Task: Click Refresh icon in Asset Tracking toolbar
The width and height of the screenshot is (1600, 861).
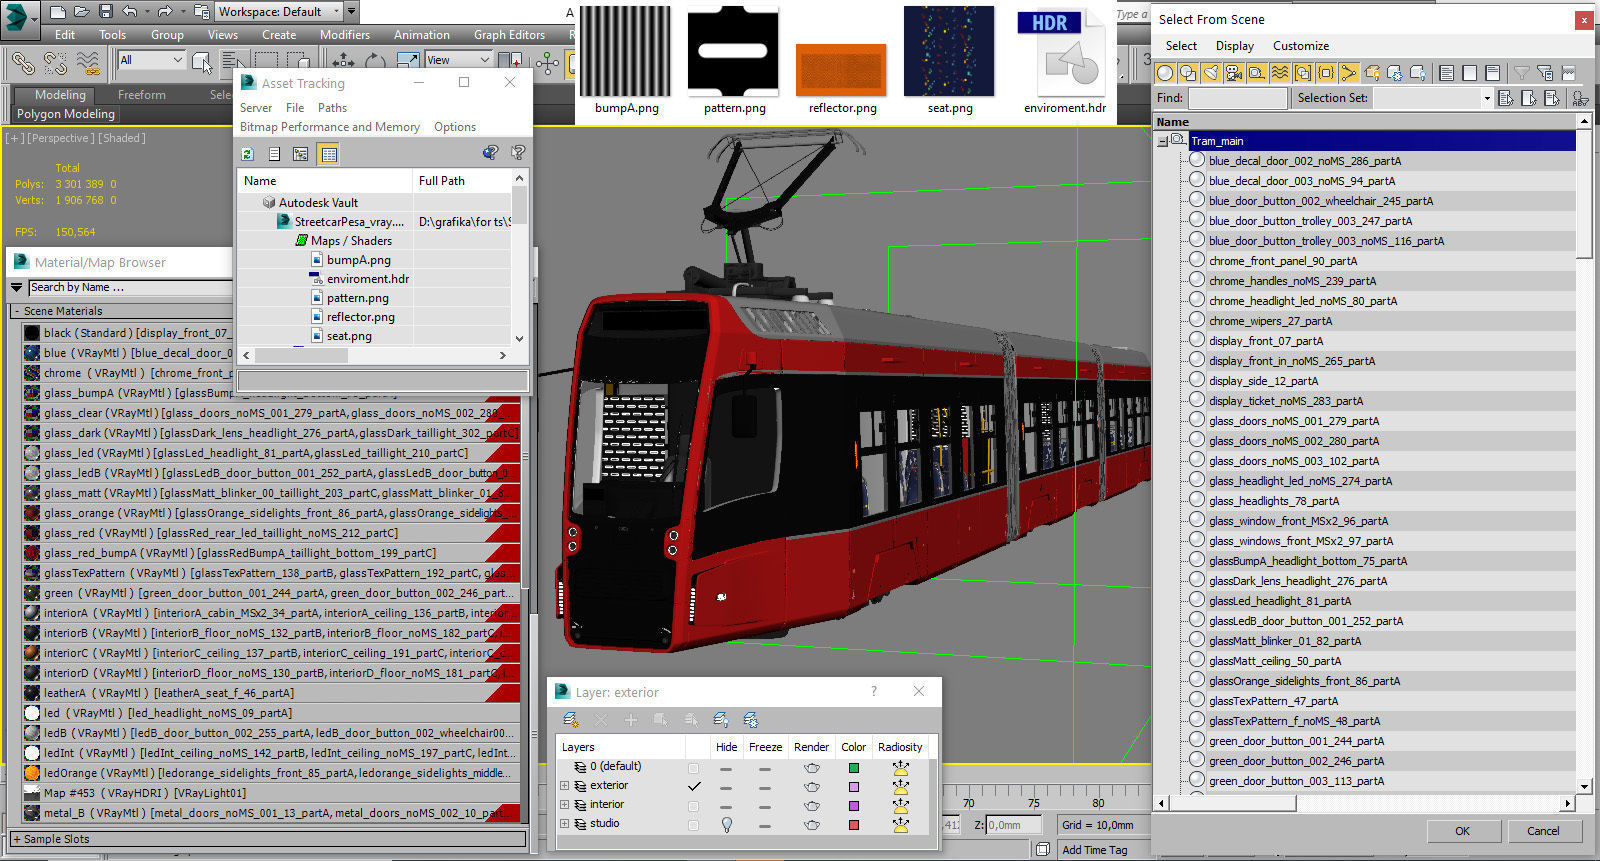Action: coord(248,154)
